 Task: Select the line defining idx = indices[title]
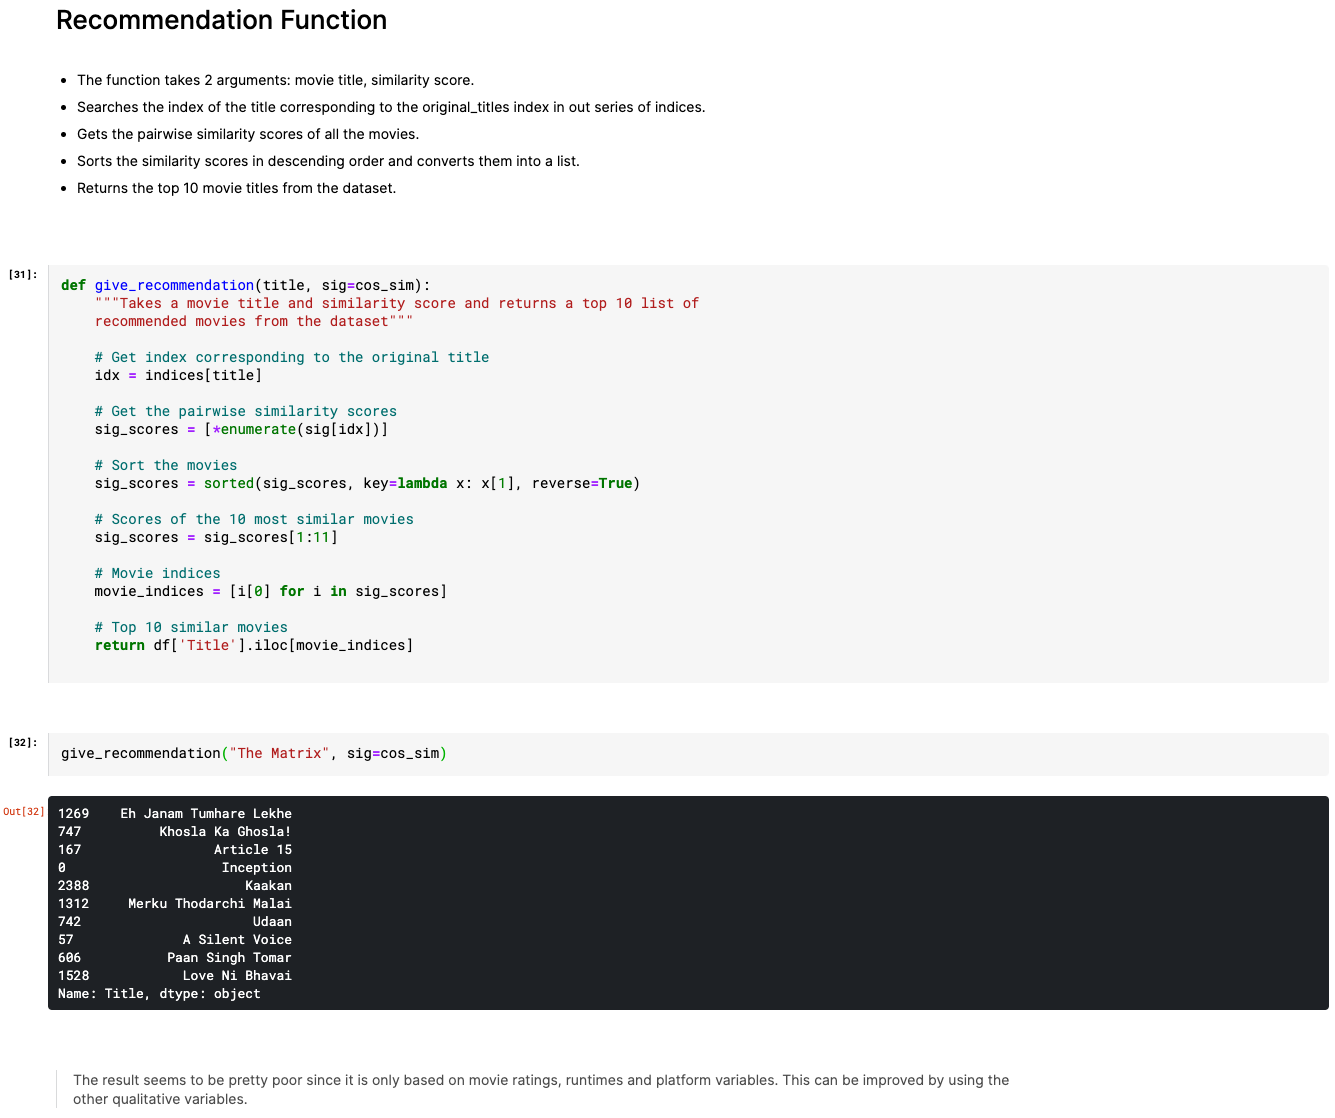click(x=178, y=375)
